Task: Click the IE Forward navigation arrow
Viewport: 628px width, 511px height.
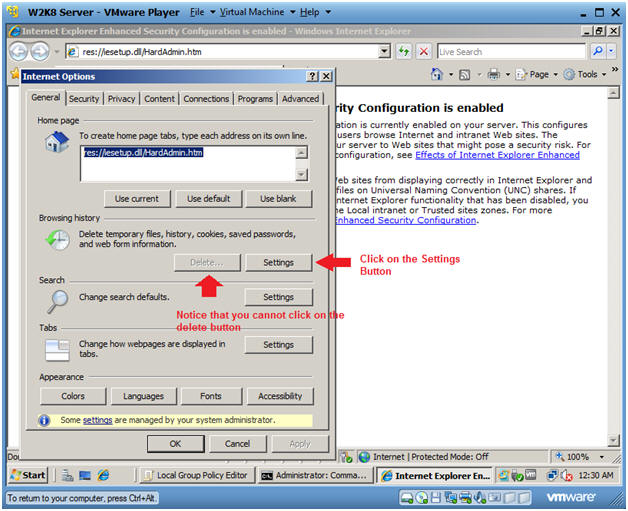Action: pos(40,52)
